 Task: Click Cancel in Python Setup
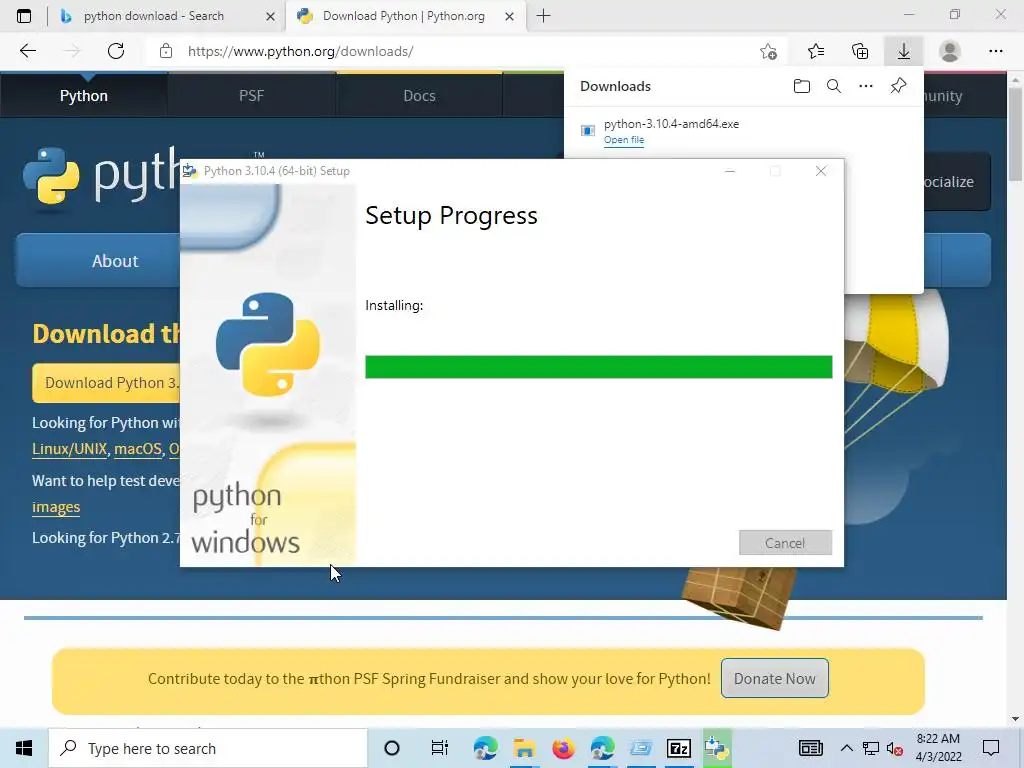(785, 543)
